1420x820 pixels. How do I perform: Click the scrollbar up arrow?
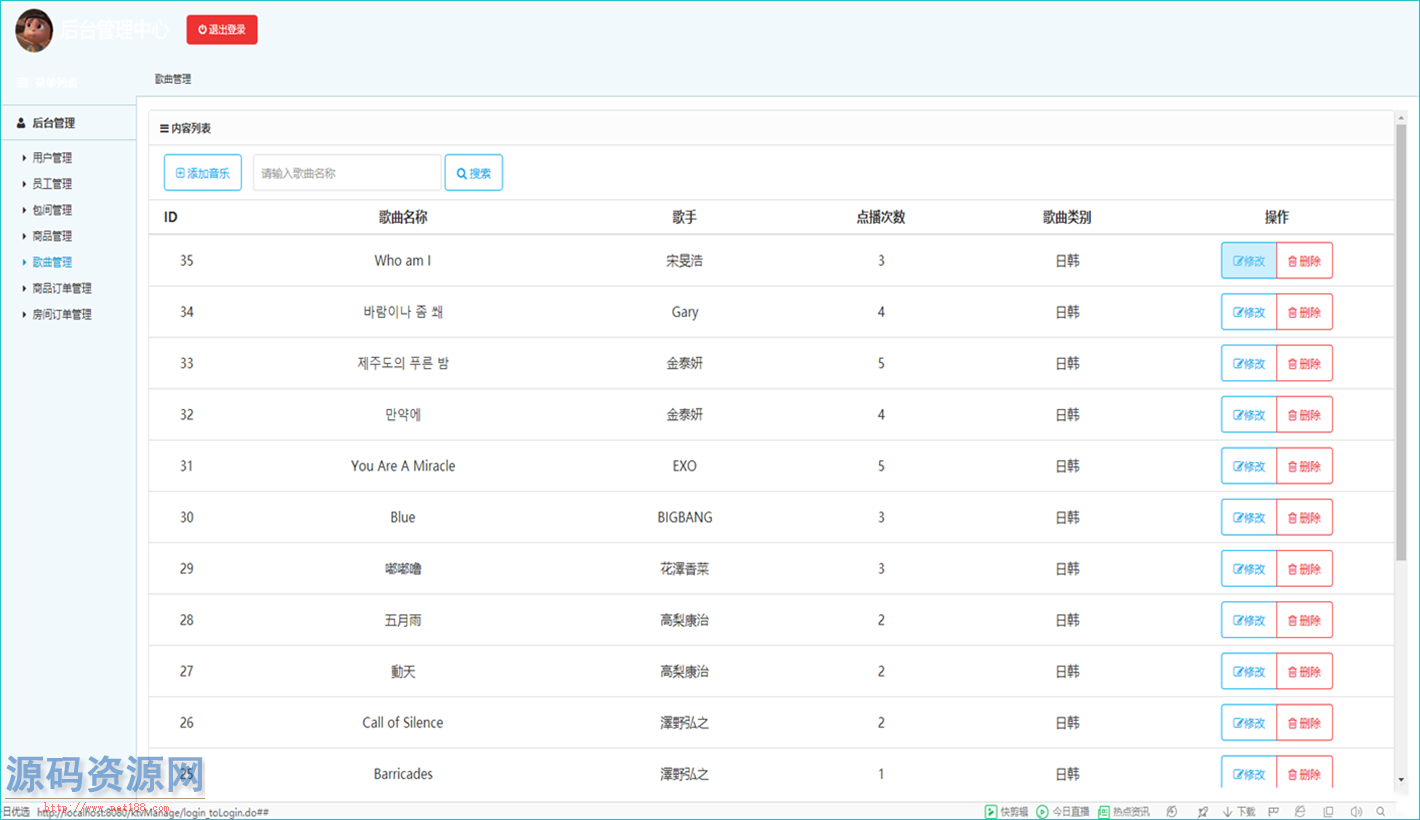coord(1401,117)
